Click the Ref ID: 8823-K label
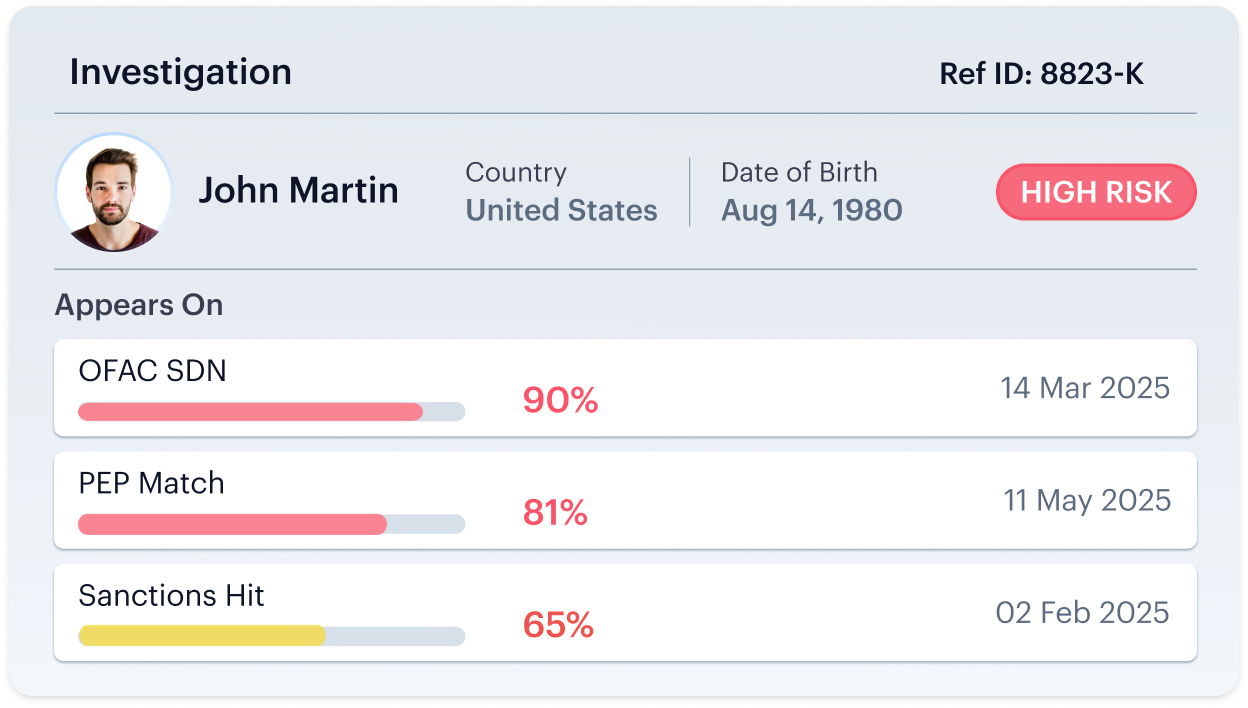The width and height of the screenshot is (1248, 708). pyautogui.click(x=1042, y=74)
